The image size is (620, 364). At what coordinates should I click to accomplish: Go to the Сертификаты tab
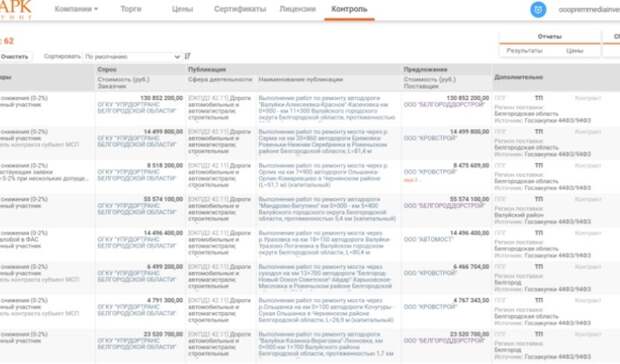240,9
